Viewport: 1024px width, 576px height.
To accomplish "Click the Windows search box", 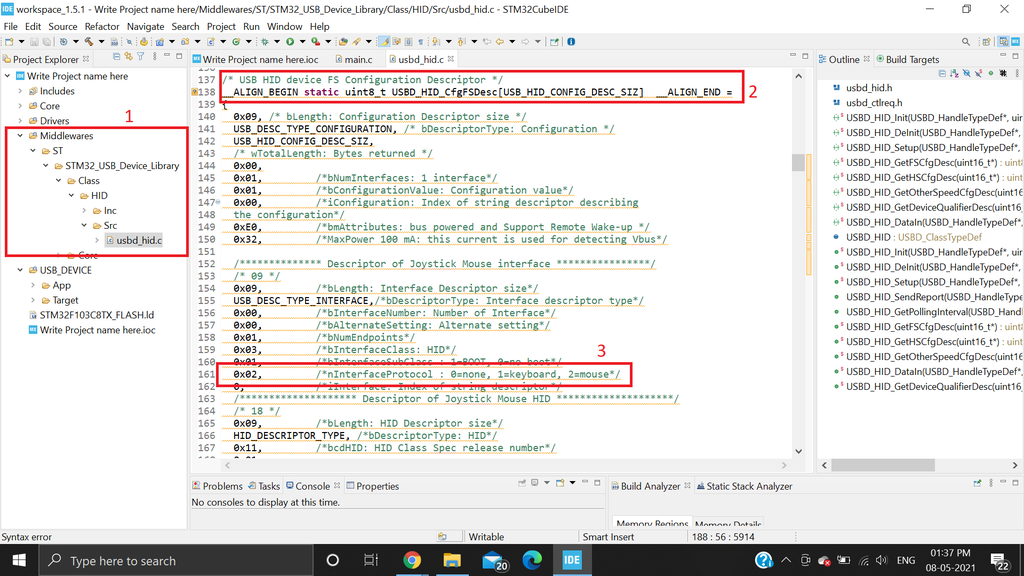I will pos(175,560).
